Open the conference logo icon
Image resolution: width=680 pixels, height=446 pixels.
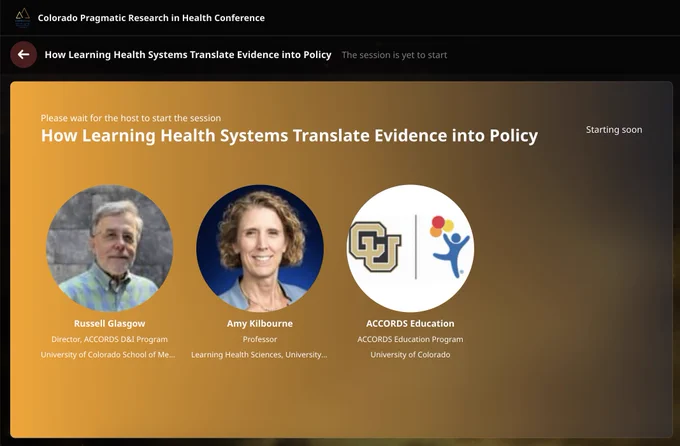tap(23, 18)
